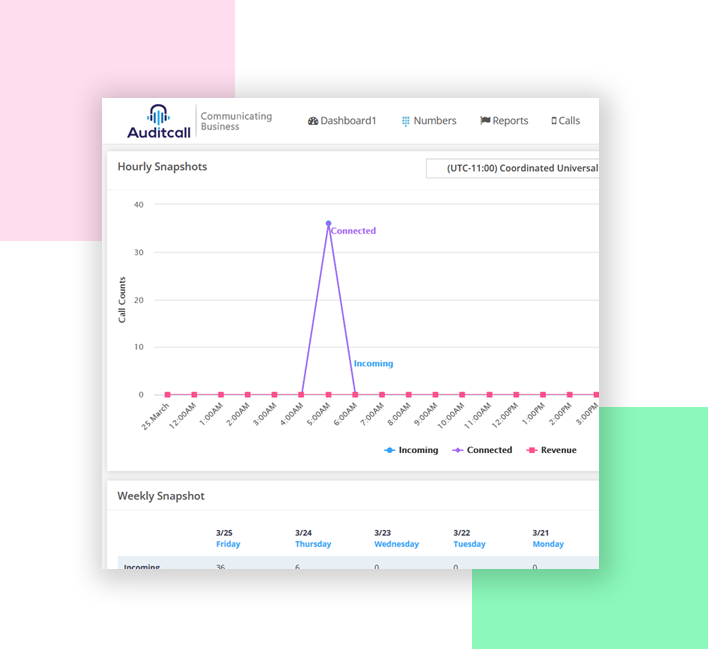The width and height of the screenshot is (708, 649).
Task: Click the Wednesday link under 3/23
Action: [396, 544]
